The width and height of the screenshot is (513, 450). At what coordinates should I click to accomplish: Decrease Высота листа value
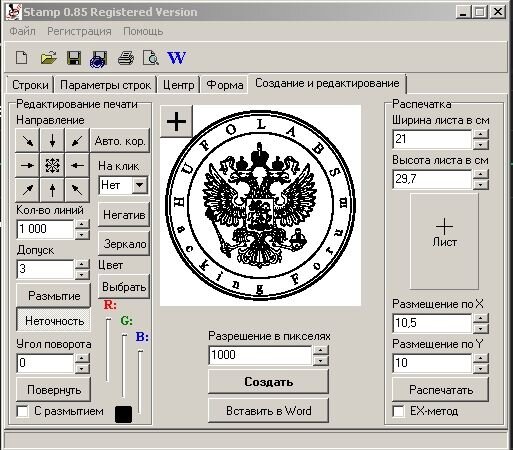coord(480,184)
